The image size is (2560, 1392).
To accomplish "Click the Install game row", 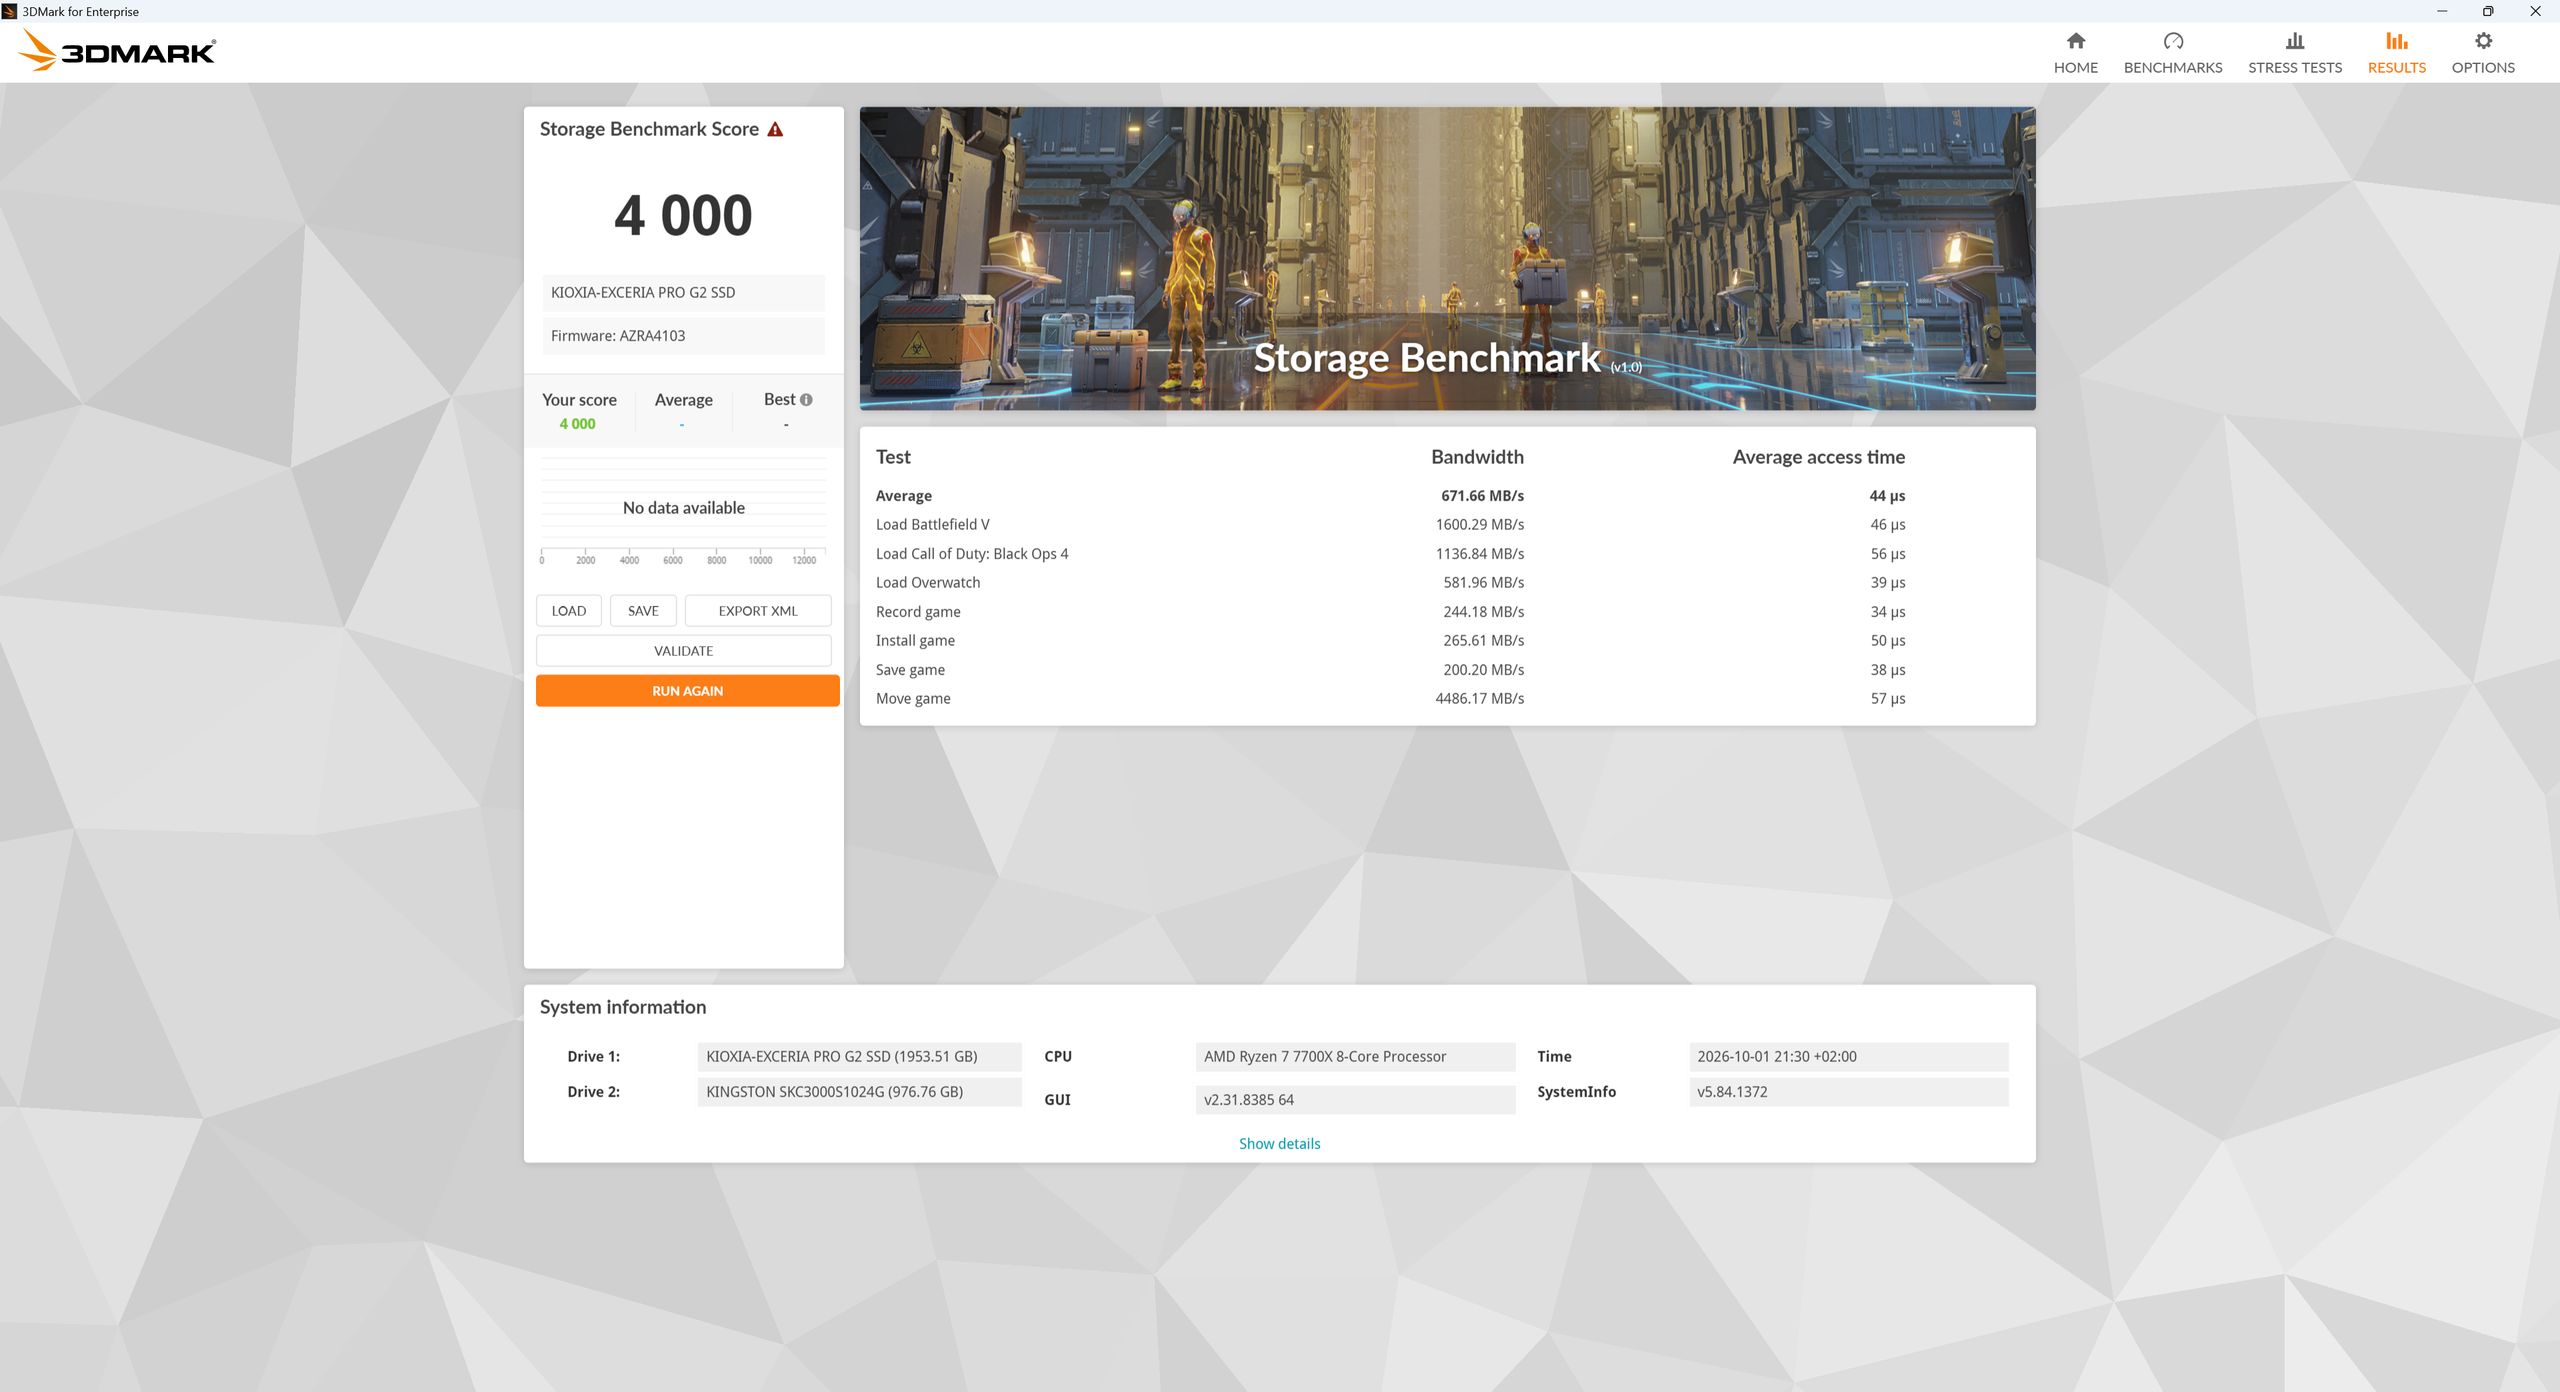I will [1390, 641].
